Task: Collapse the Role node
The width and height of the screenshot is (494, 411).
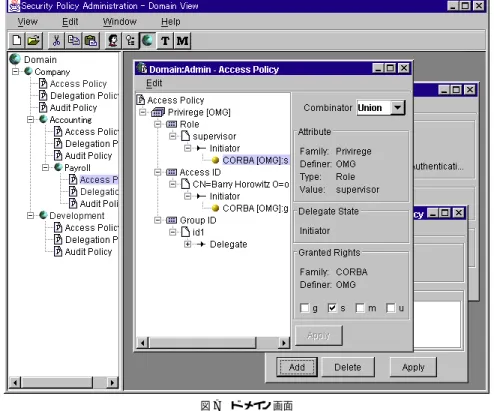Action: (x=158, y=124)
